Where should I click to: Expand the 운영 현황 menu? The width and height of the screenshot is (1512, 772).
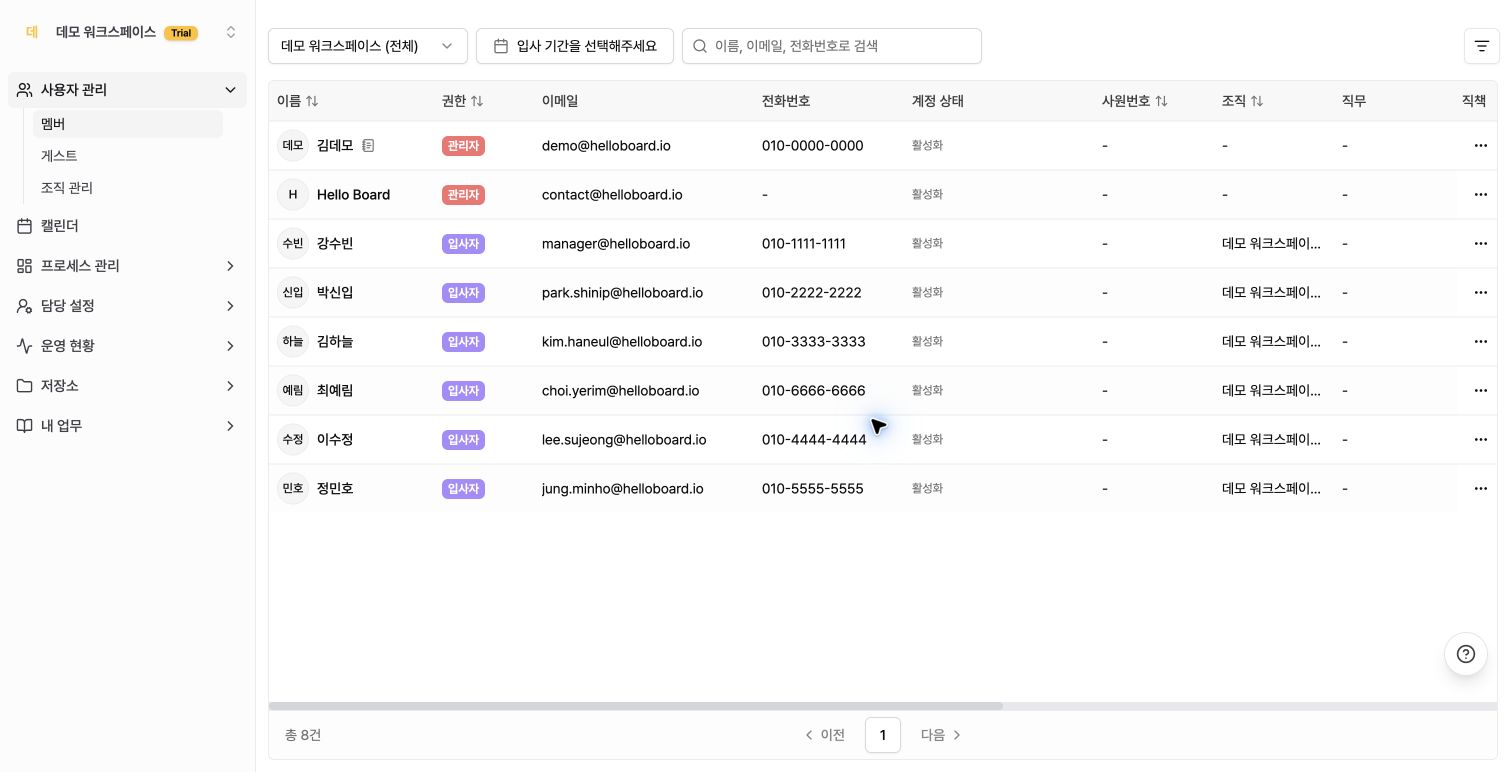[x=127, y=346]
